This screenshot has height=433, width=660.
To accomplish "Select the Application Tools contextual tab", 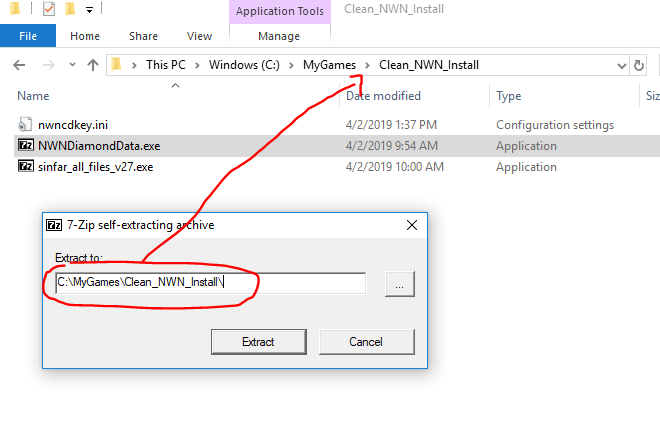I will [x=280, y=11].
